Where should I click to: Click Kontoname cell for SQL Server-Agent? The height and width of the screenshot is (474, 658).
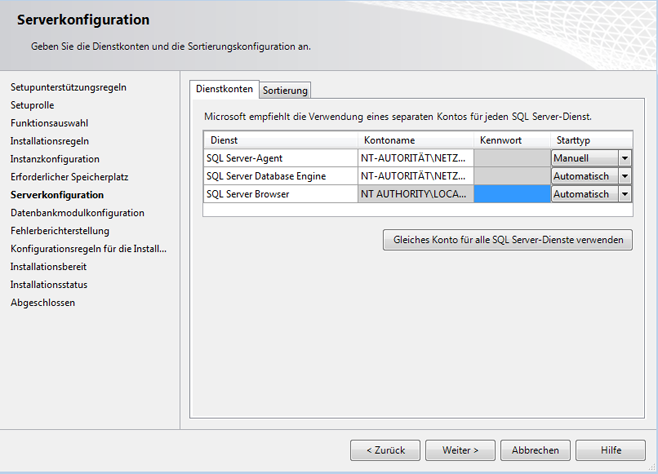point(415,158)
